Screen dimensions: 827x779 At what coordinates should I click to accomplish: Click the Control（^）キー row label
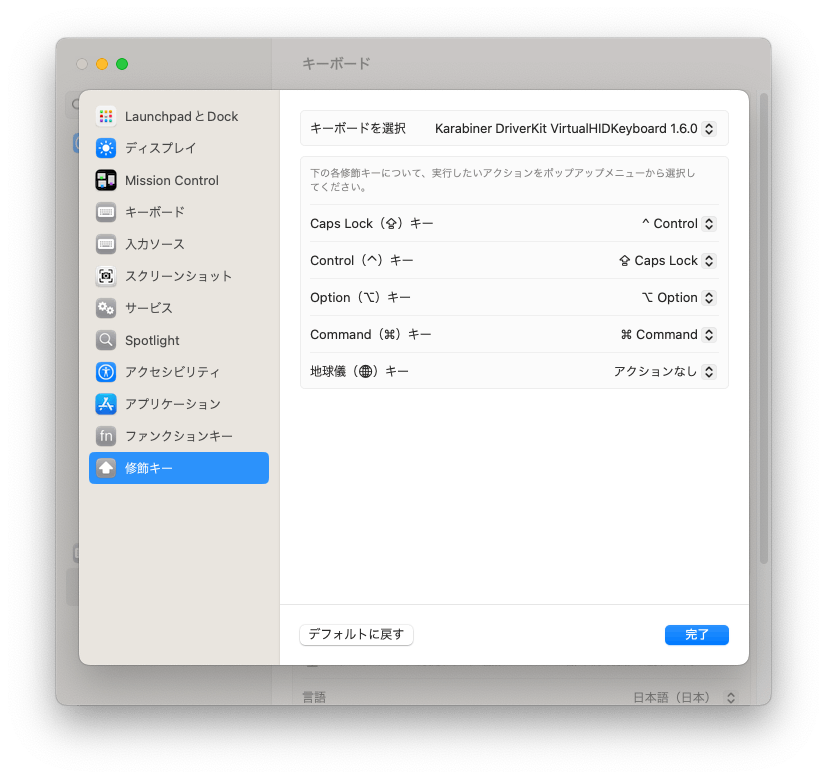[x=362, y=261]
